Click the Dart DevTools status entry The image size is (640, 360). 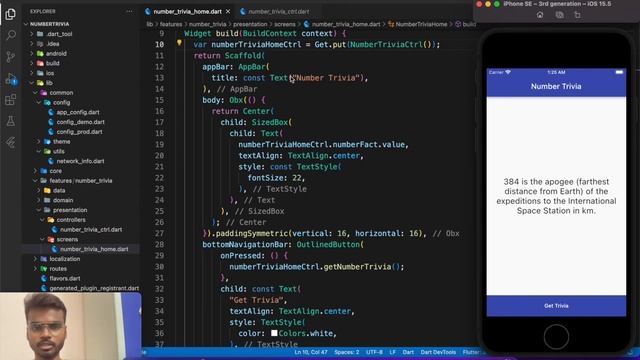(438, 352)
